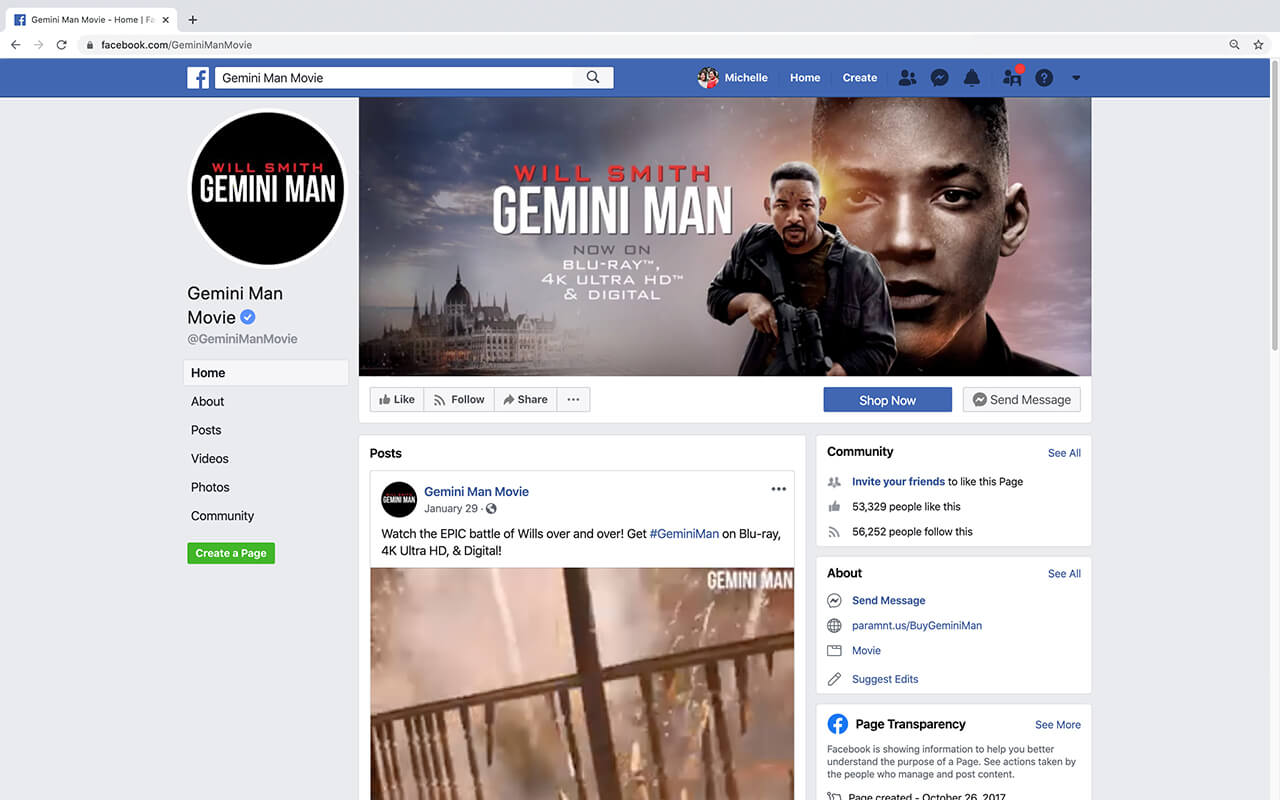The image size is (1280, 800).
Task: Select Home in the page sidebar
Action: pyautogui.click(x=266, y=373)
